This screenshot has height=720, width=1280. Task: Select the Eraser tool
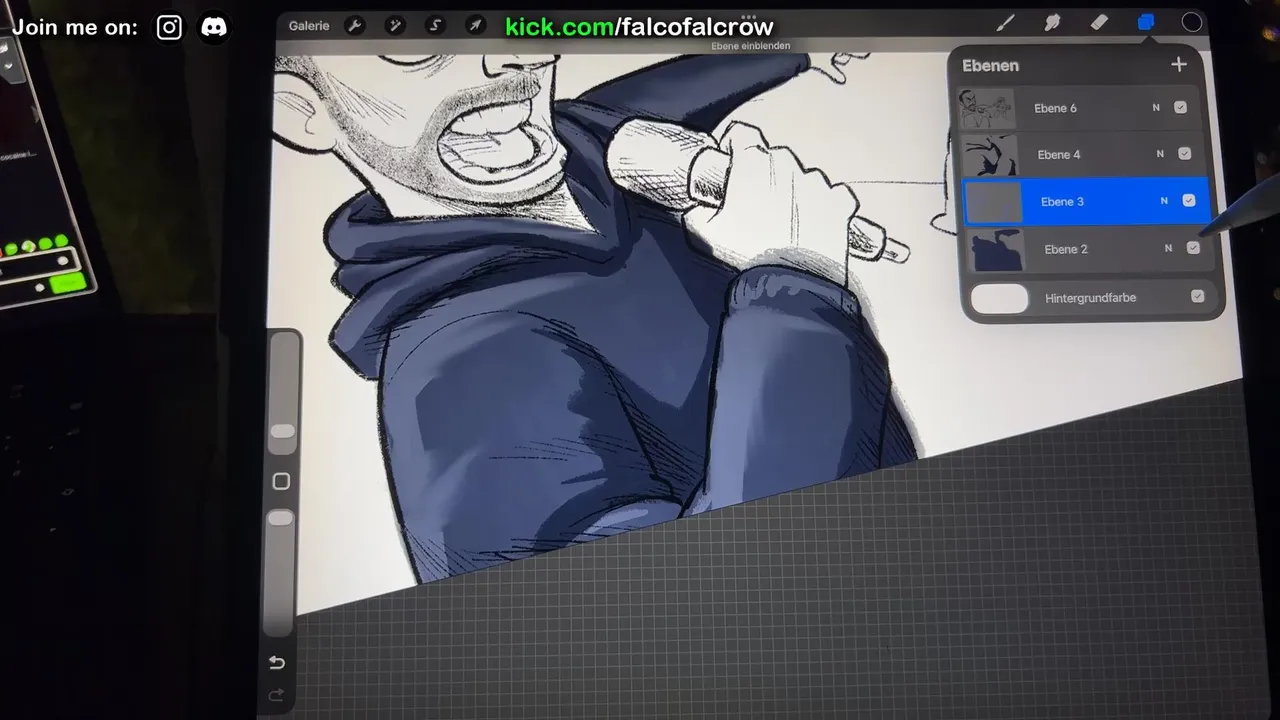(x=1099, y=22)
